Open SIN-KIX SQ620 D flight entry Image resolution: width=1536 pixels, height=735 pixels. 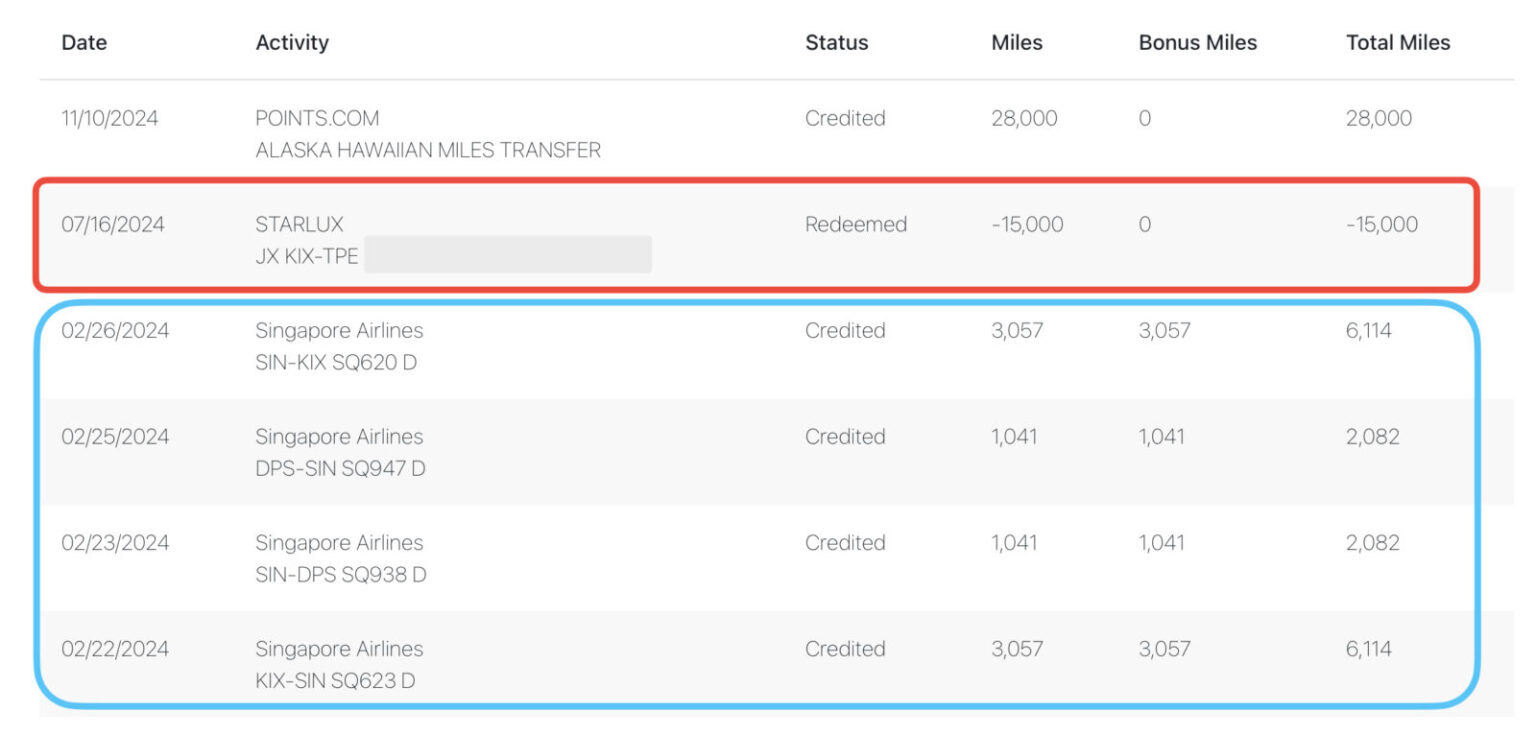point(335,363)
